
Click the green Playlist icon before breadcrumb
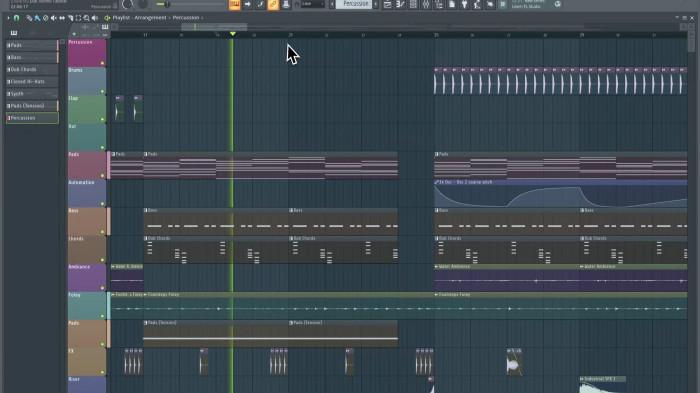[x=107, y=18]
